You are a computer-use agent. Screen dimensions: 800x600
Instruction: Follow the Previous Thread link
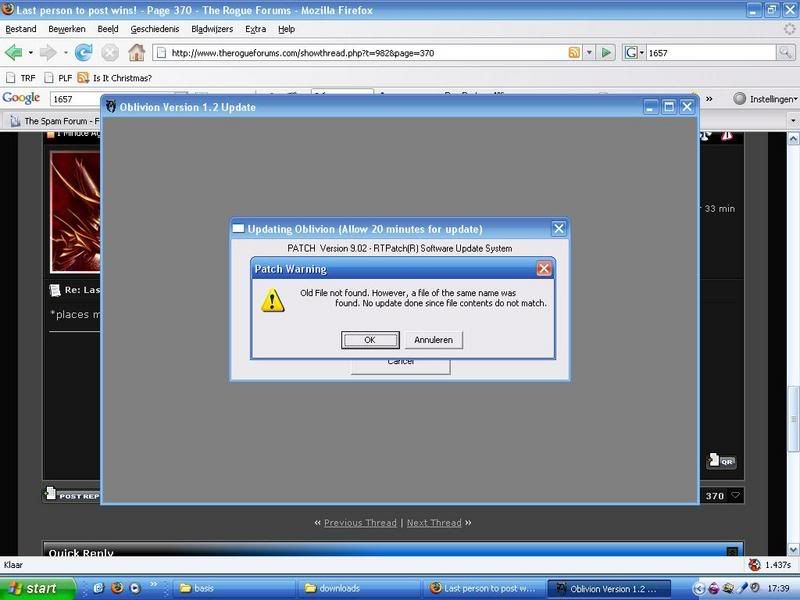[360, 522]
